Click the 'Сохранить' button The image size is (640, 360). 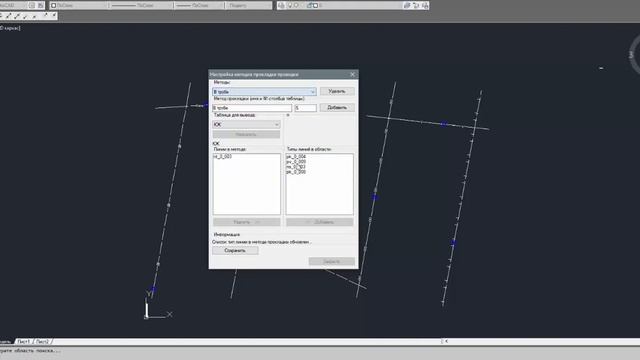(x=235, y=251)
